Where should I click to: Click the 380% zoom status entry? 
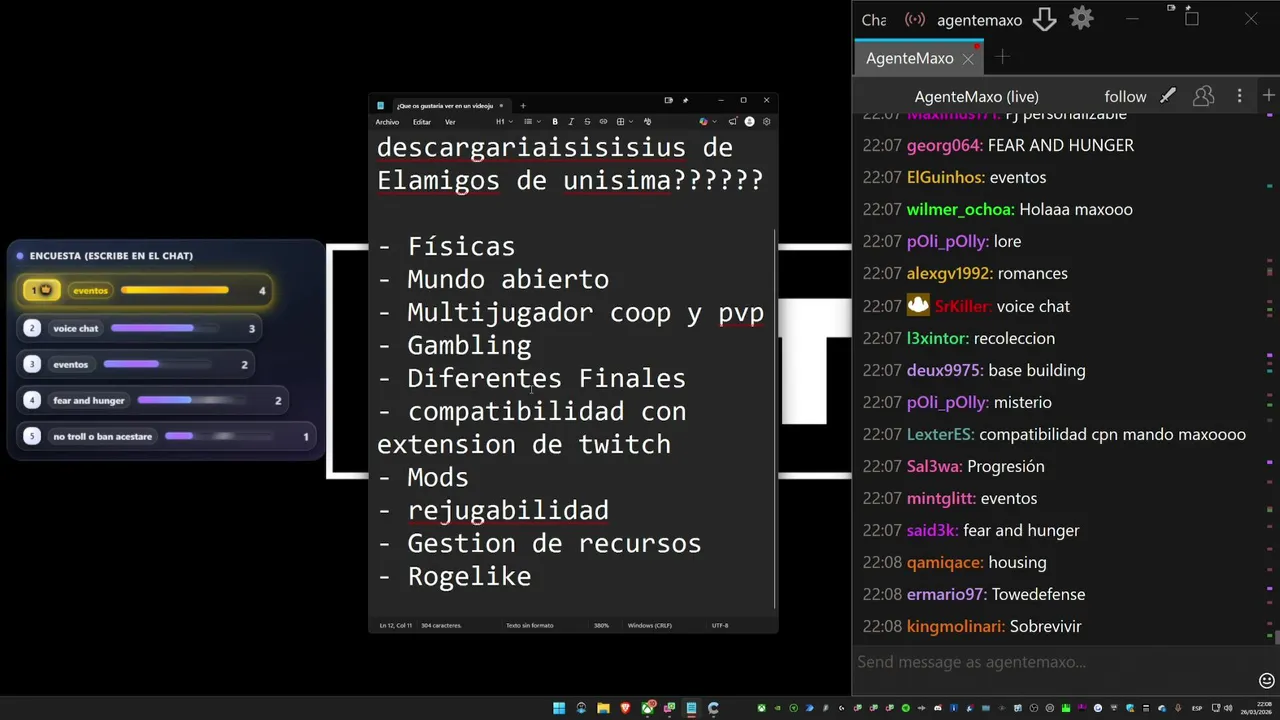(x=601, y=626)
